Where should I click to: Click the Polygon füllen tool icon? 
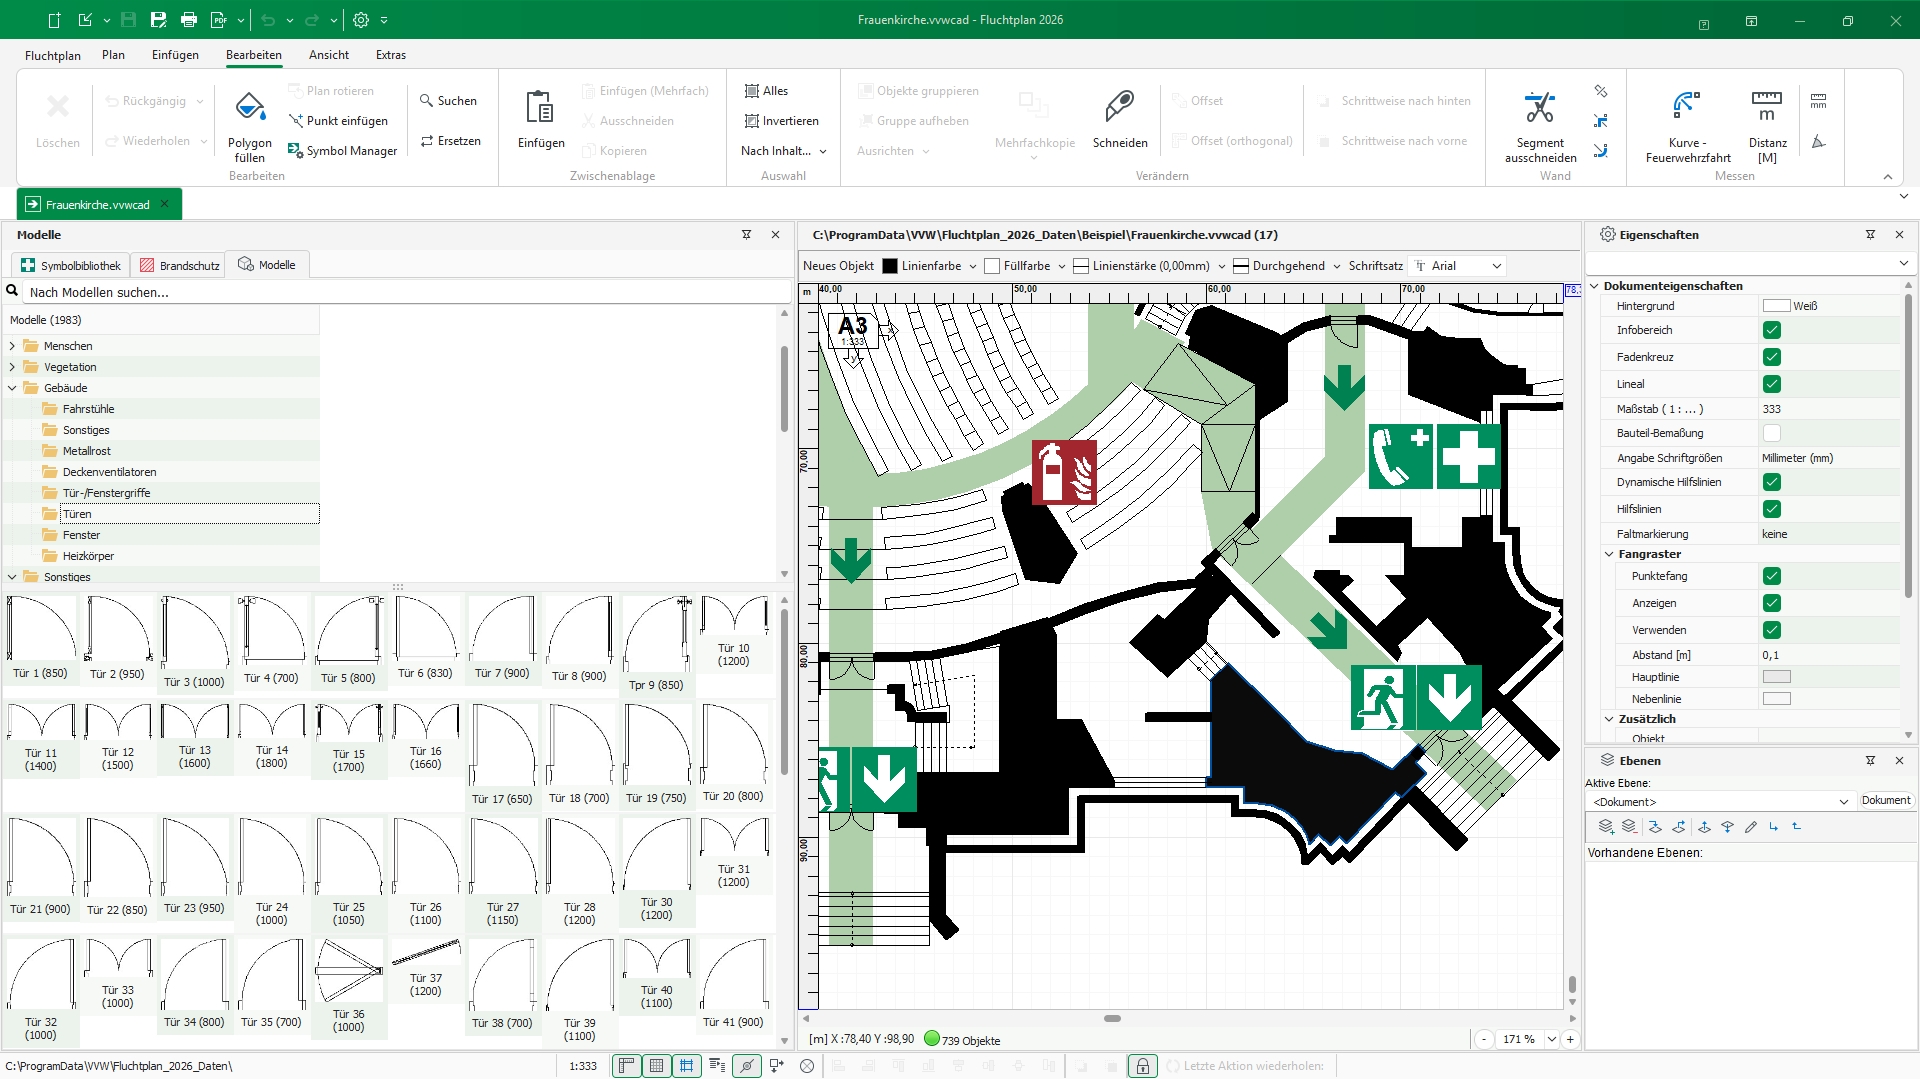(250, 108)
